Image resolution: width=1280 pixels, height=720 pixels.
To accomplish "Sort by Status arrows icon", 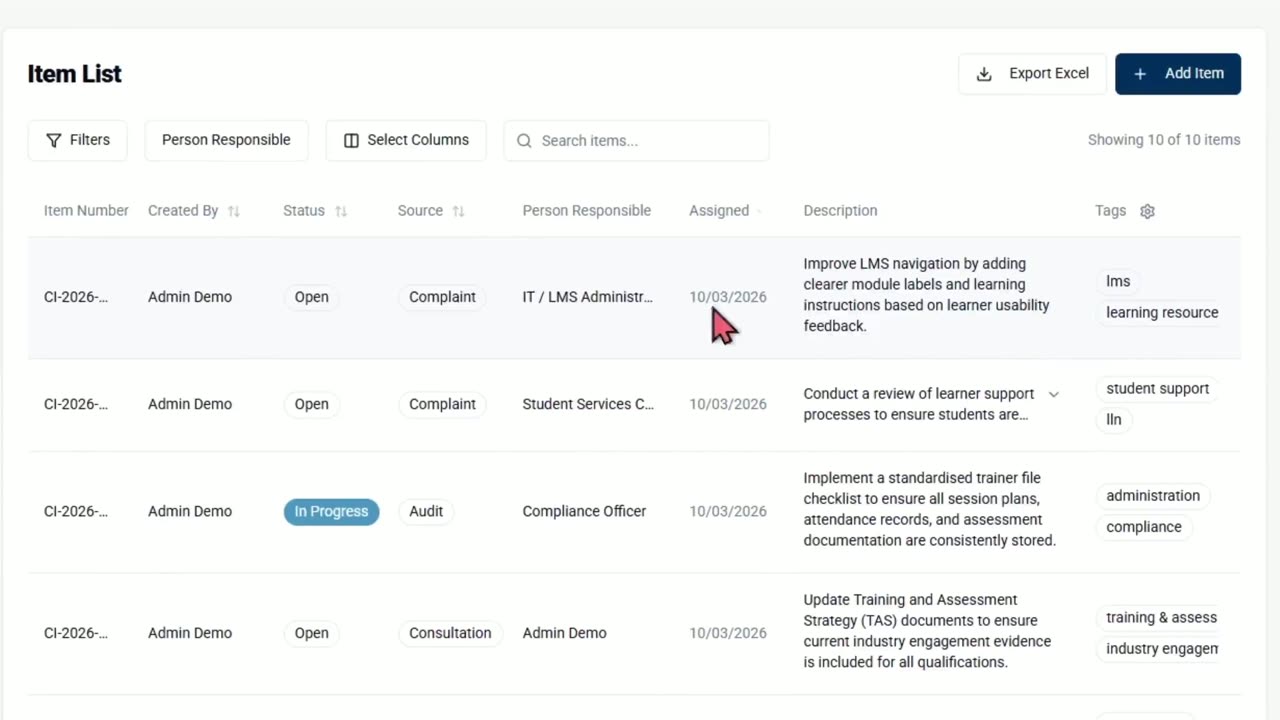I will (x=341, y=211).
